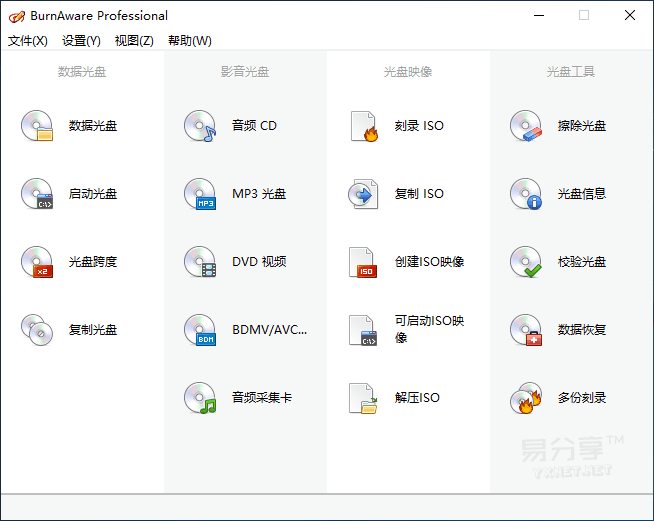Click the 光盘跨度 text label
The image size is (654, 521).
93,262
